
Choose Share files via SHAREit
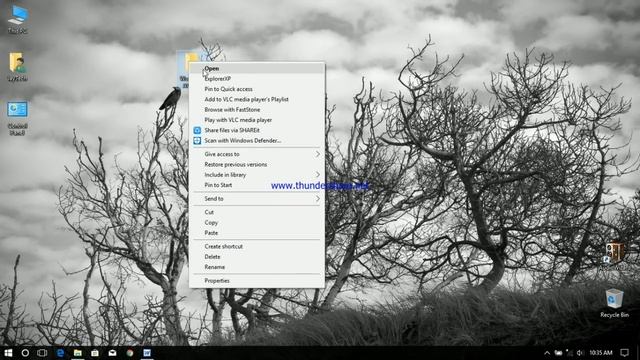[x=257, y=130]
